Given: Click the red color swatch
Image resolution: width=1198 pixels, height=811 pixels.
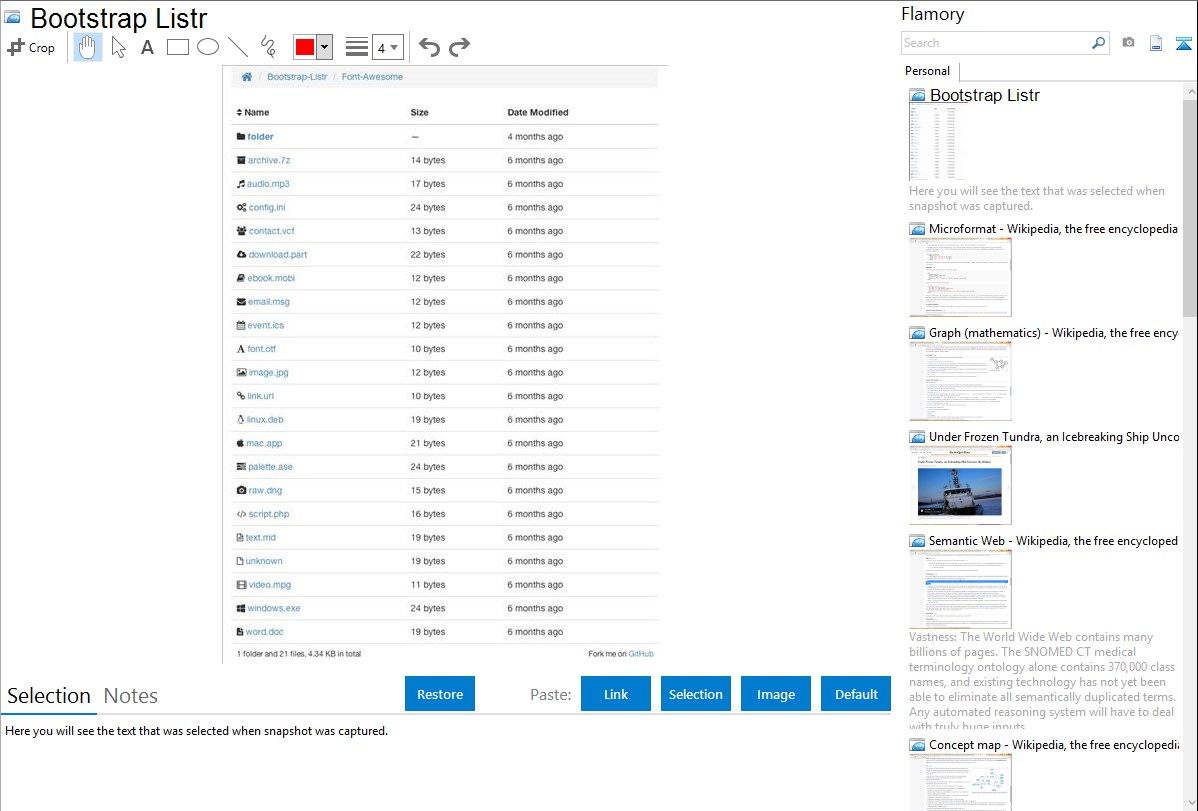Looking at the screenshot, I should [x=304, y=47].
